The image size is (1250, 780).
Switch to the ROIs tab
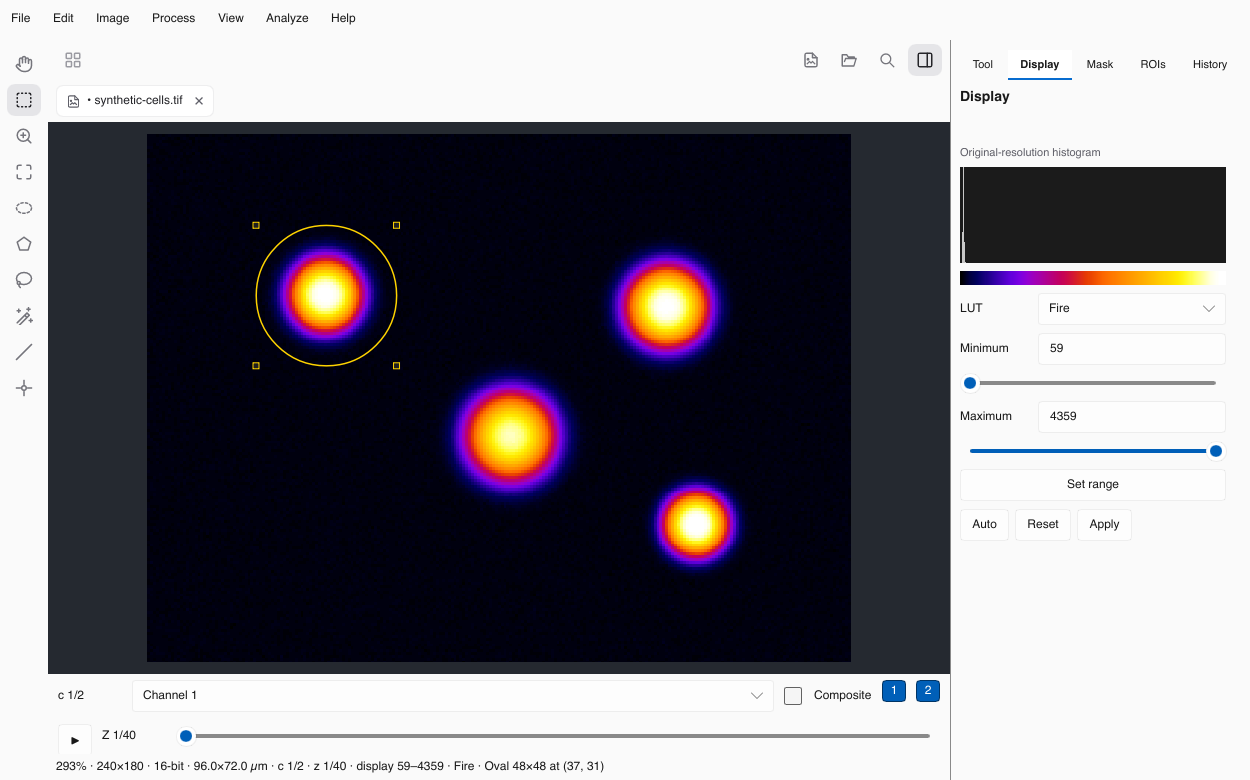(x=1153, y=64)
